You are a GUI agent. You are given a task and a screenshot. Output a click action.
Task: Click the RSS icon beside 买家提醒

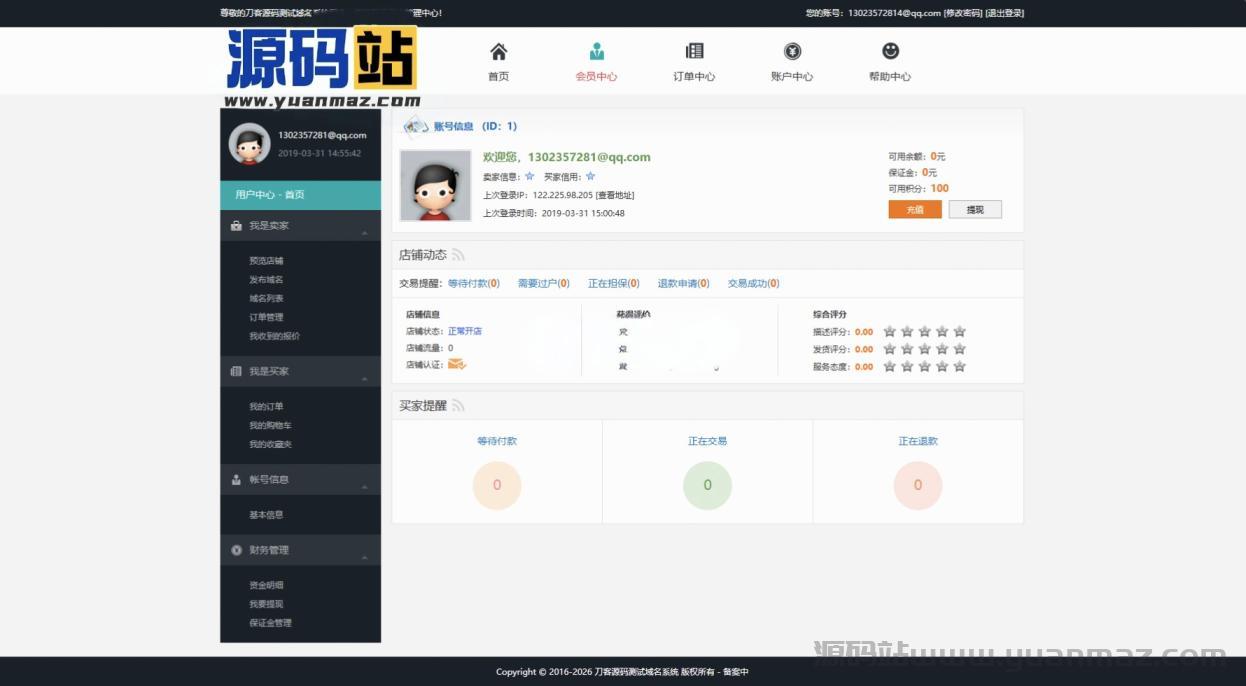(458, 406)
